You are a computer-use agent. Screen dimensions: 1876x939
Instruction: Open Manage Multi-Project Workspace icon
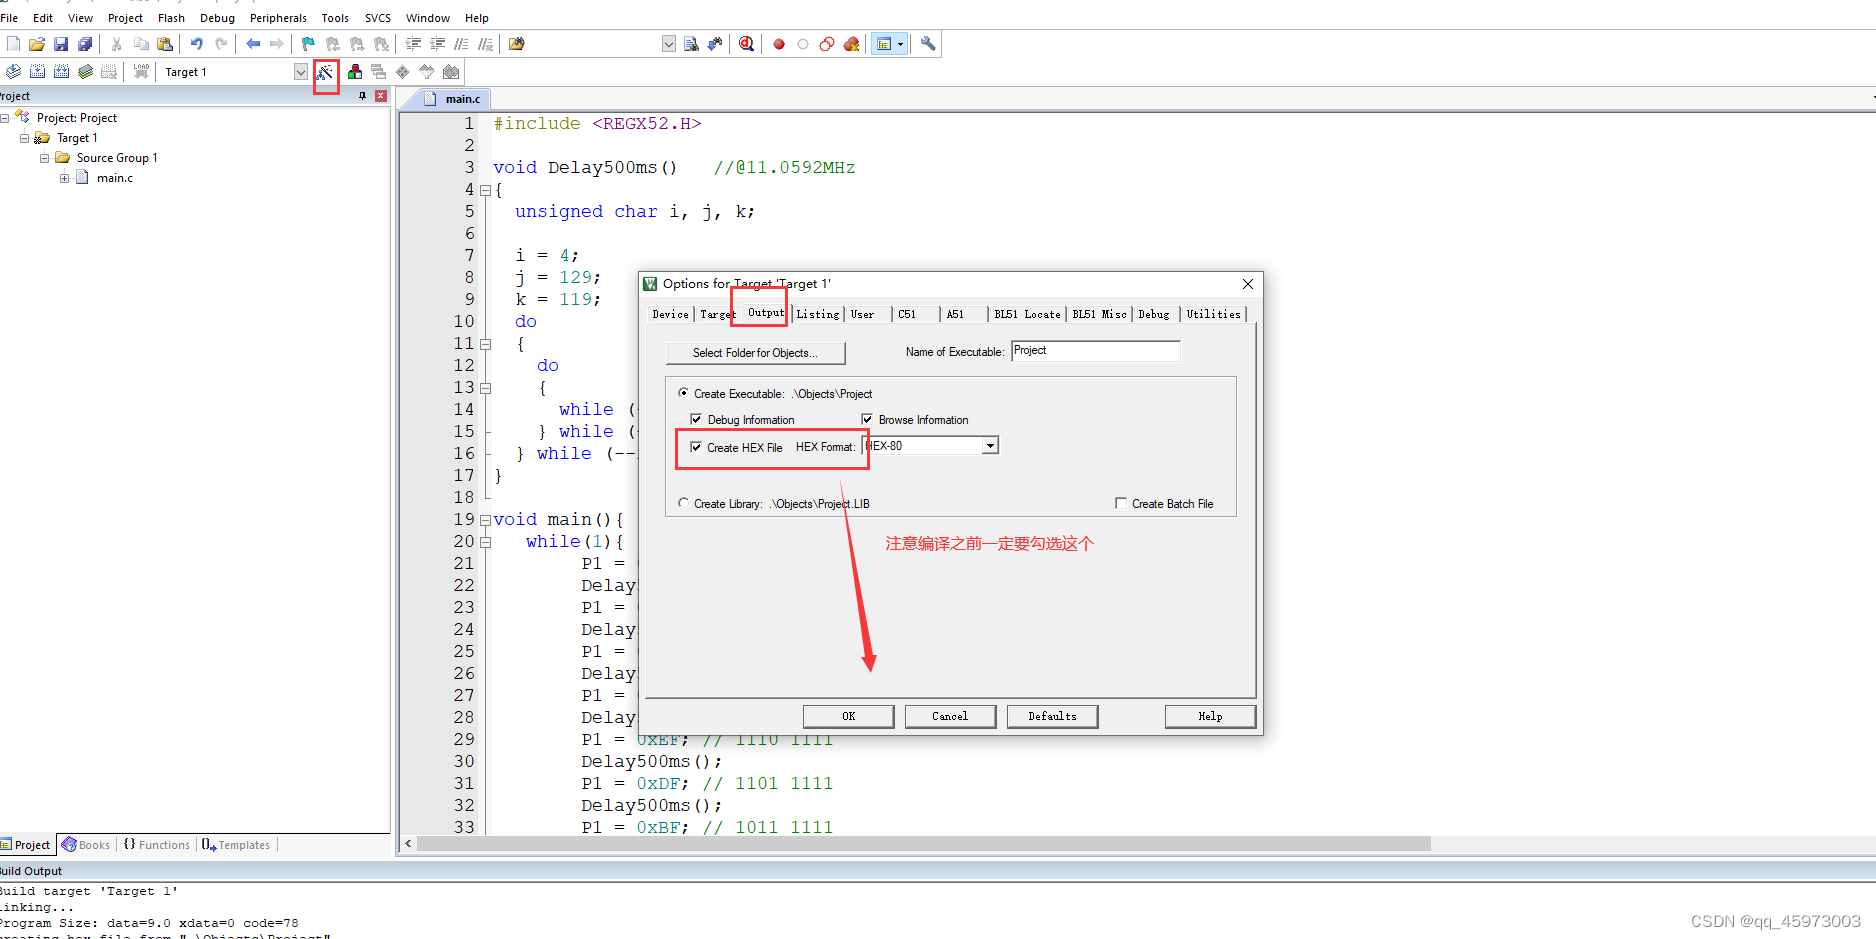click(379, 72)
